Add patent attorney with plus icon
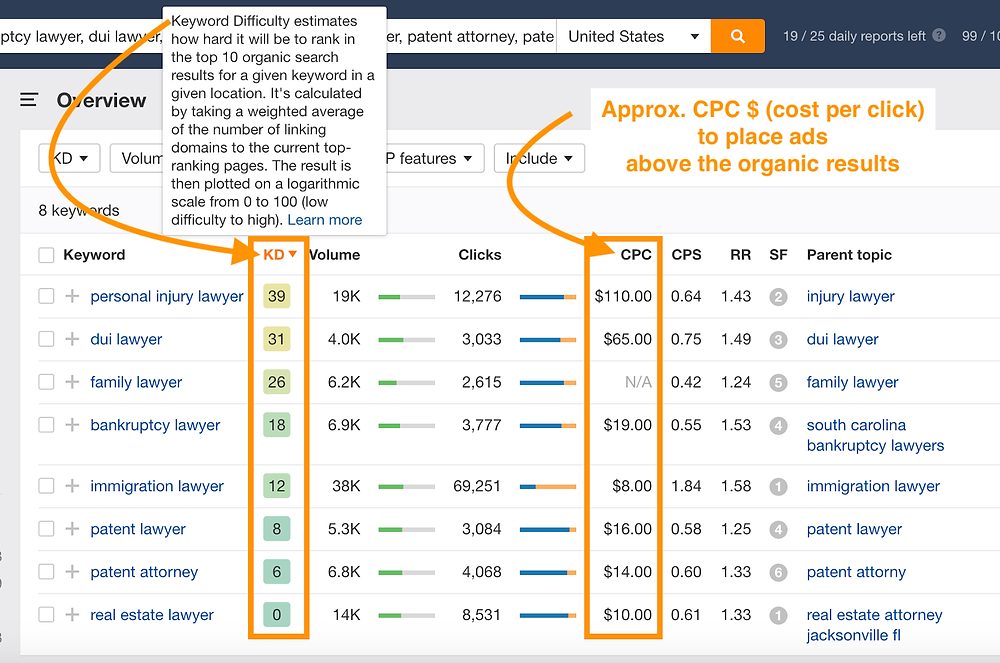Screen dimensions: 1000x663 72,572
